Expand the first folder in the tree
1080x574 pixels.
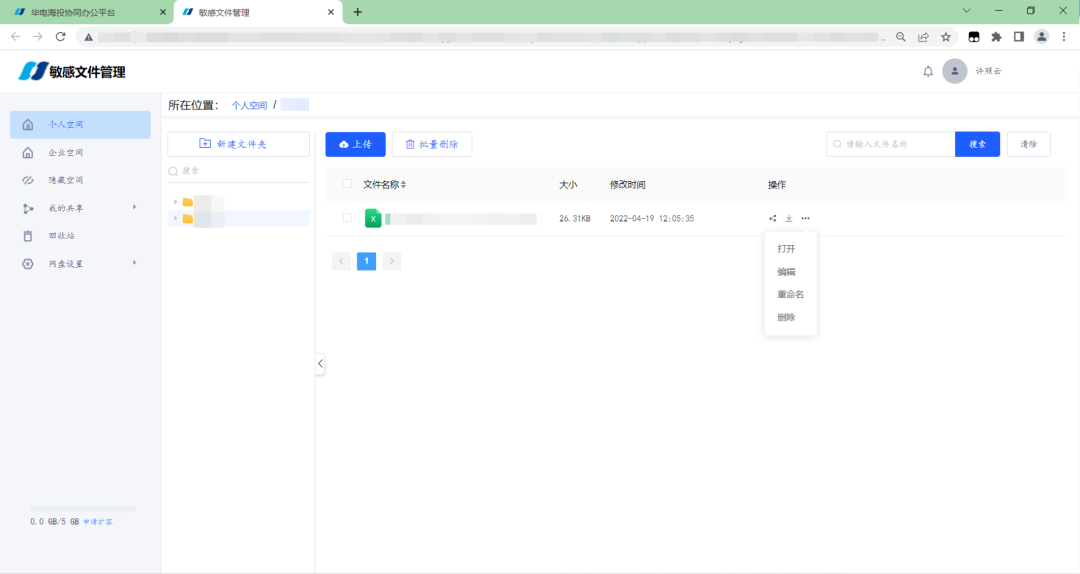[176, 202]
